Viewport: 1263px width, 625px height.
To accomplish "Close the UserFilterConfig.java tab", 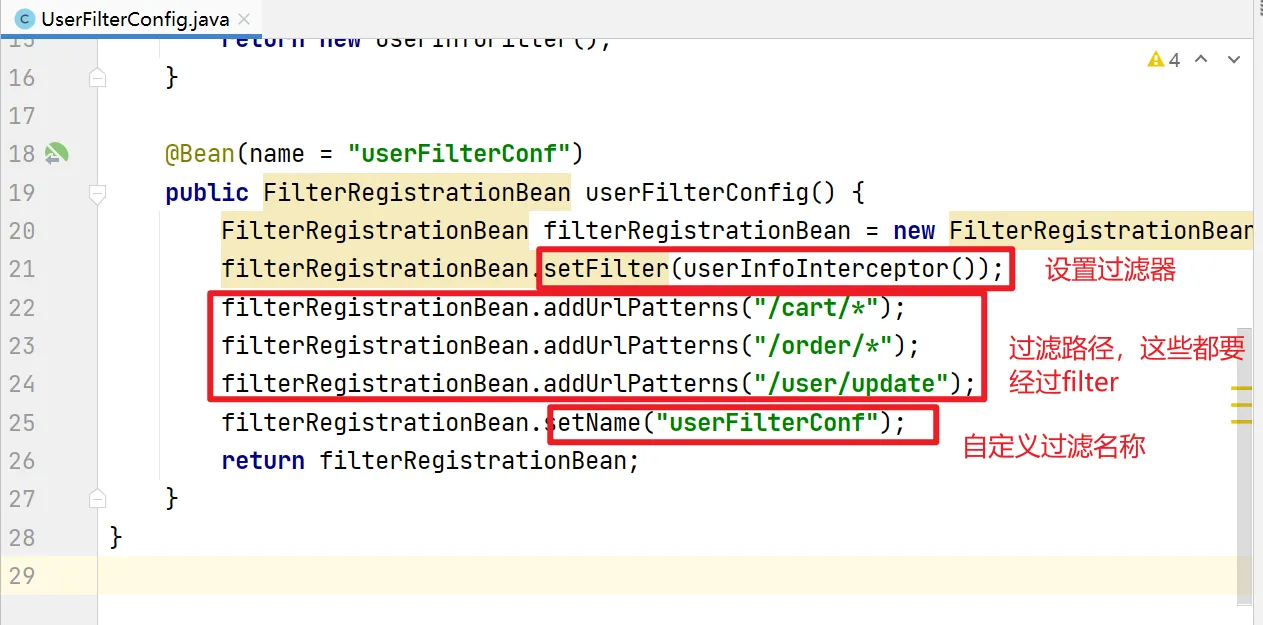I will point(244,19).
